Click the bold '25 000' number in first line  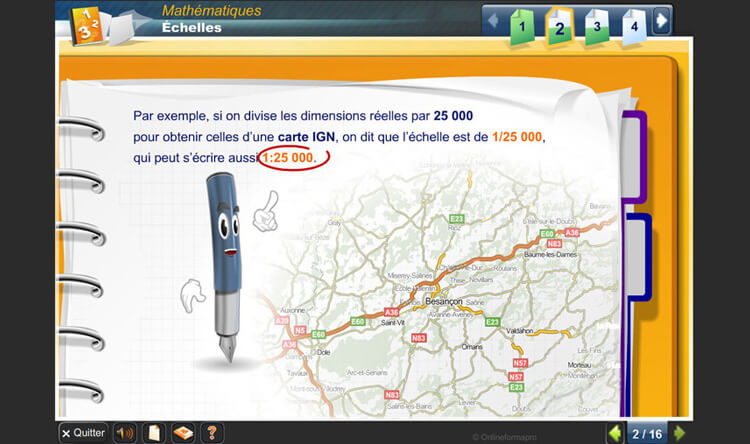tap(453, 116)
